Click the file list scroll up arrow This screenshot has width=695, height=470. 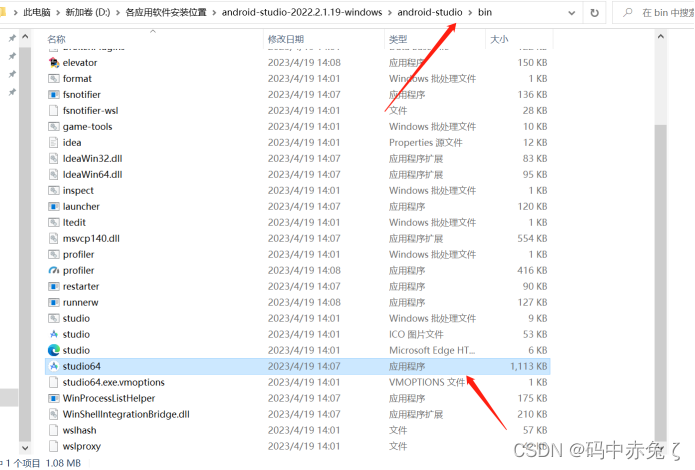(x=660, y=37)
